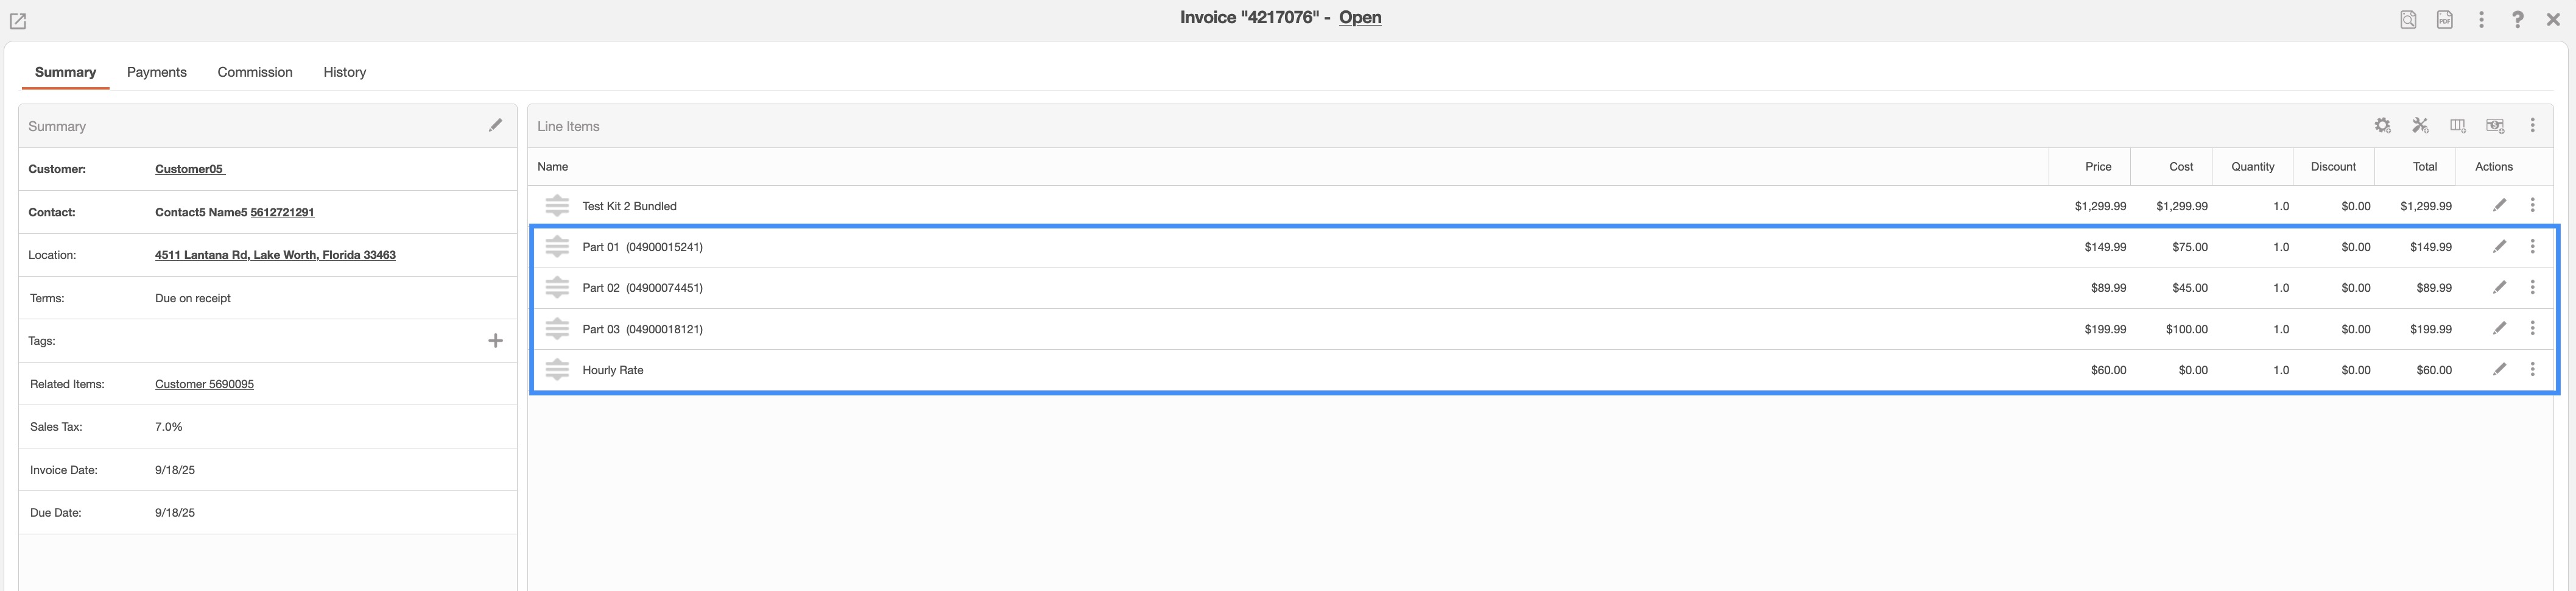Viewport: 2576px width, 591px height.
Task: Click the add columns icon in Line Items
Action: point(2457,126)
